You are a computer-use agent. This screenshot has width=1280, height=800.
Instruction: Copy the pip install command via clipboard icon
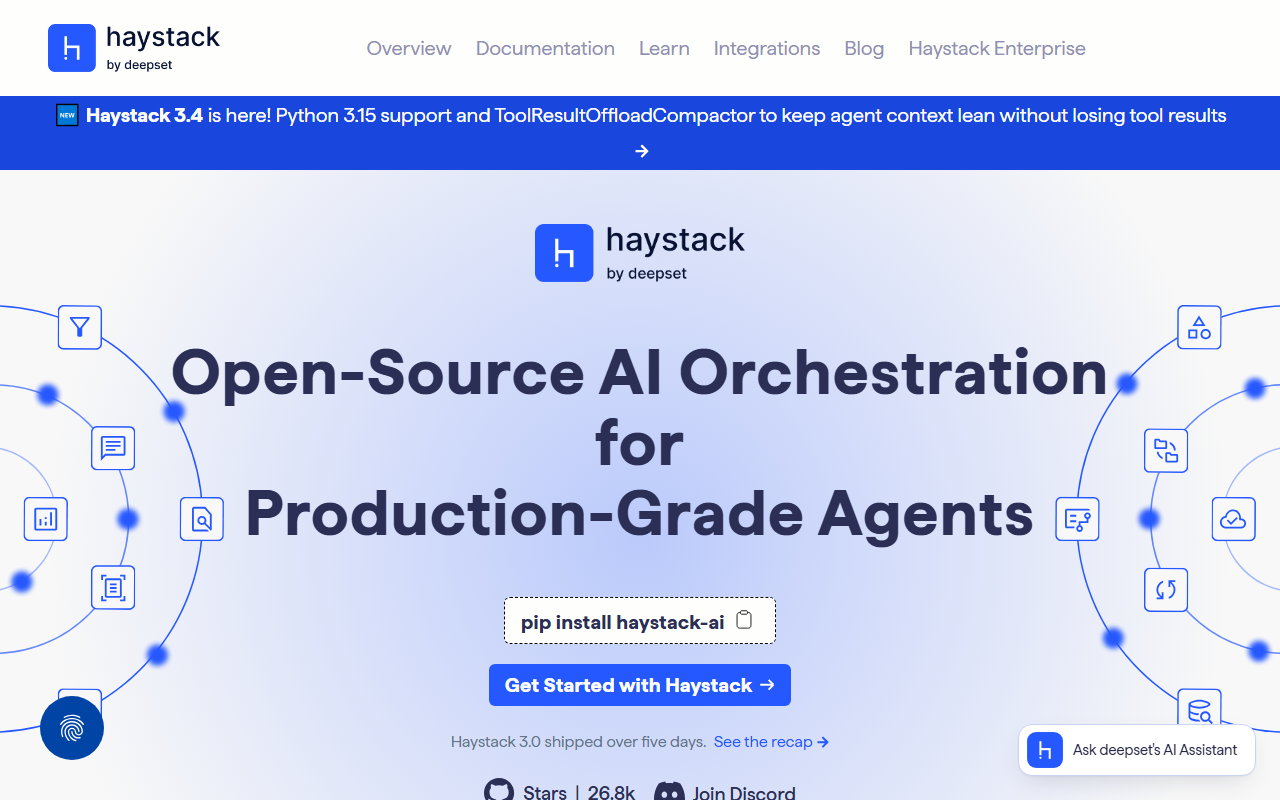pos(744,620)
